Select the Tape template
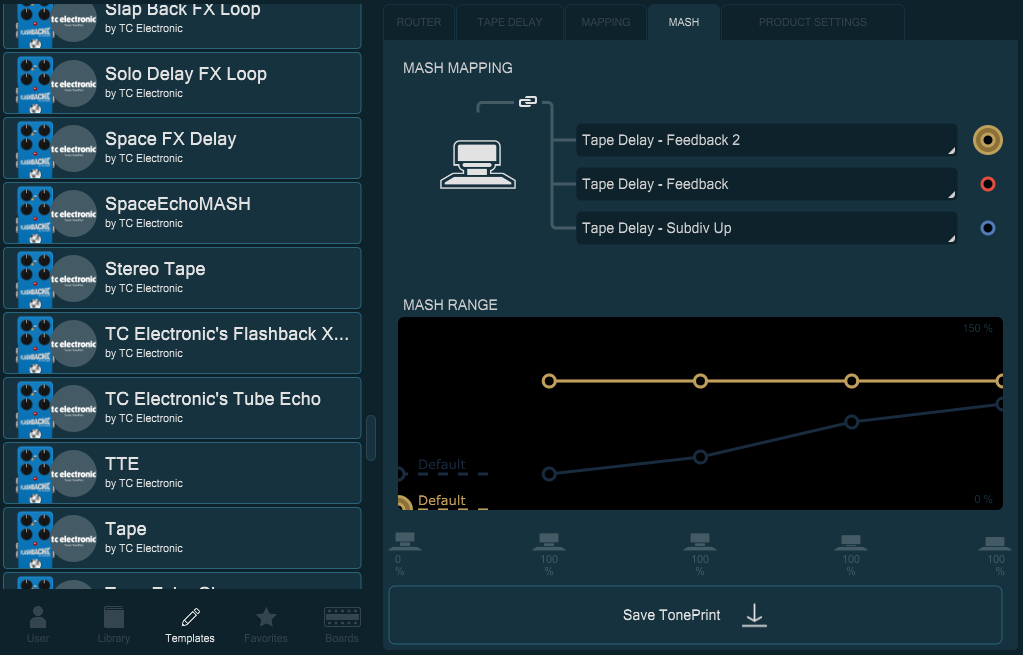Screen dimensions: 1023x655 click(182, 538)
